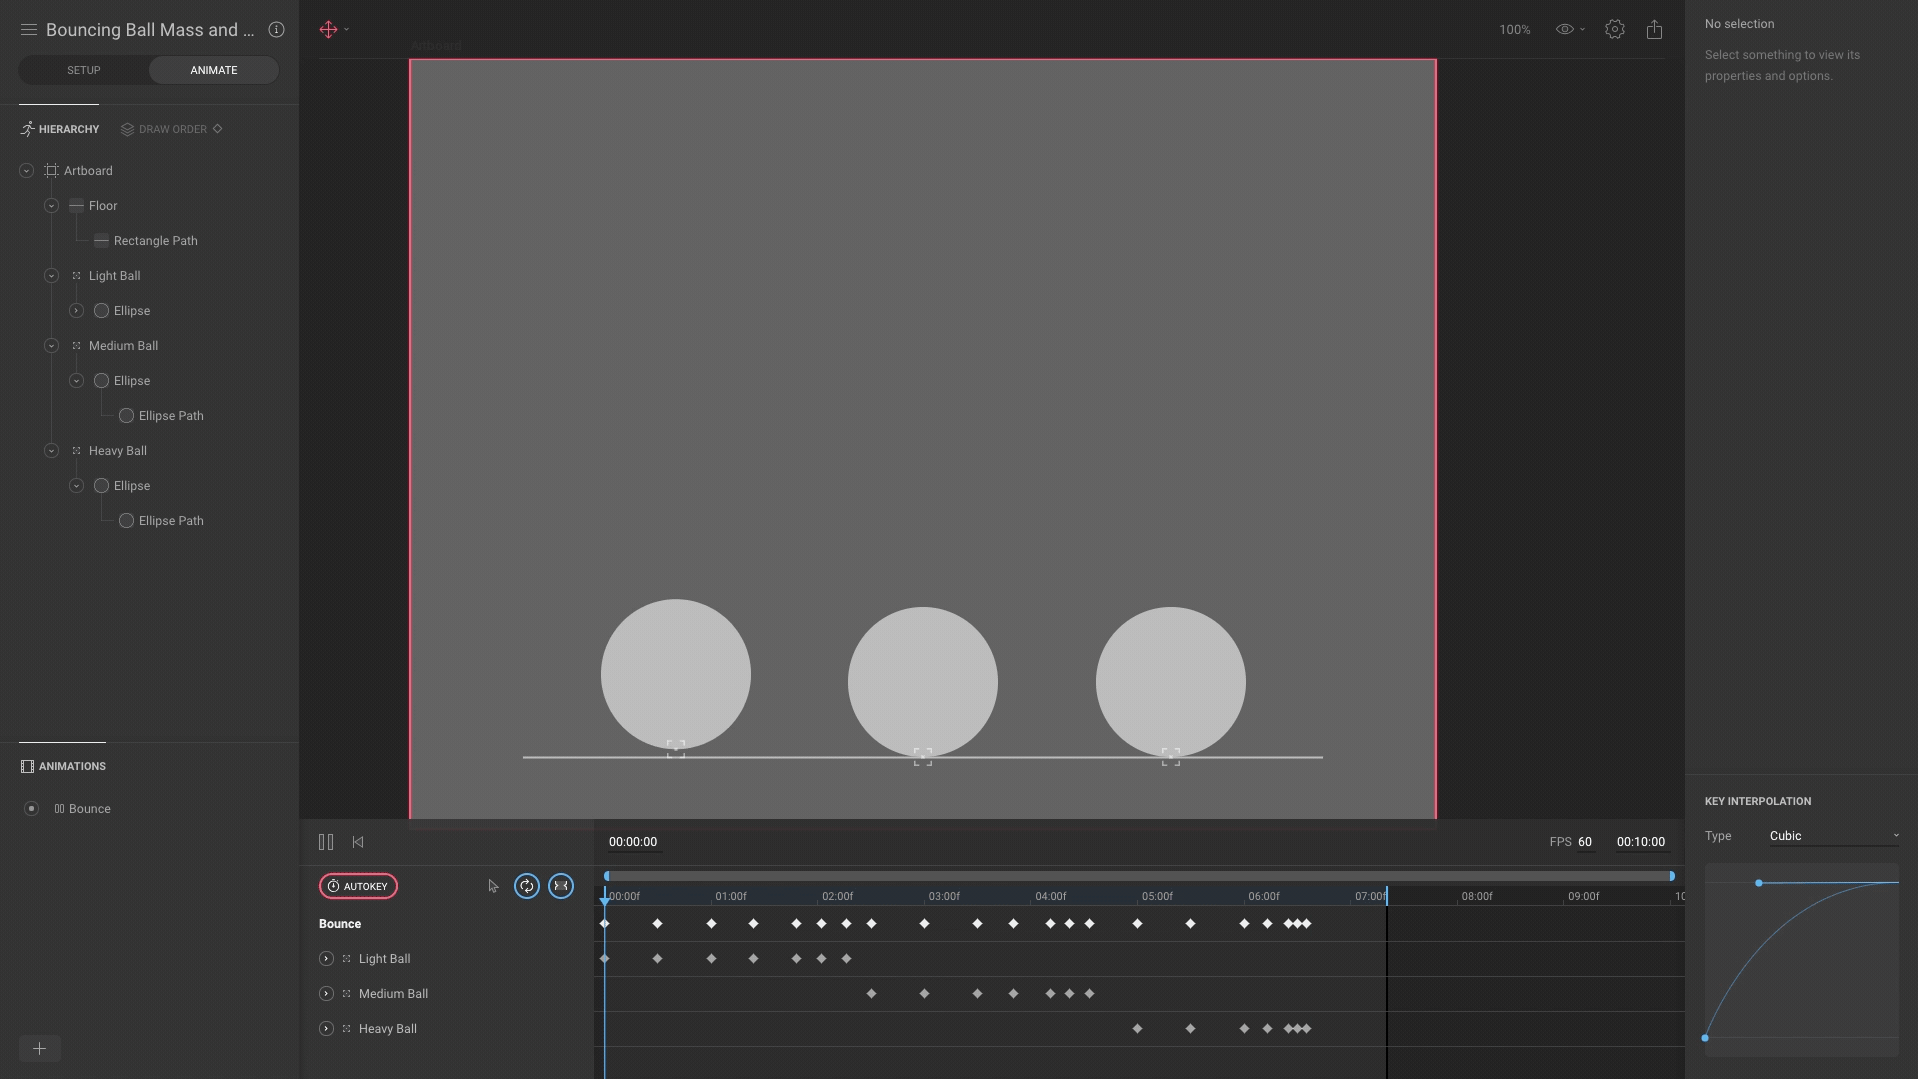Switch to SETUP mode

pyautogui.click(x=84, y=70)
